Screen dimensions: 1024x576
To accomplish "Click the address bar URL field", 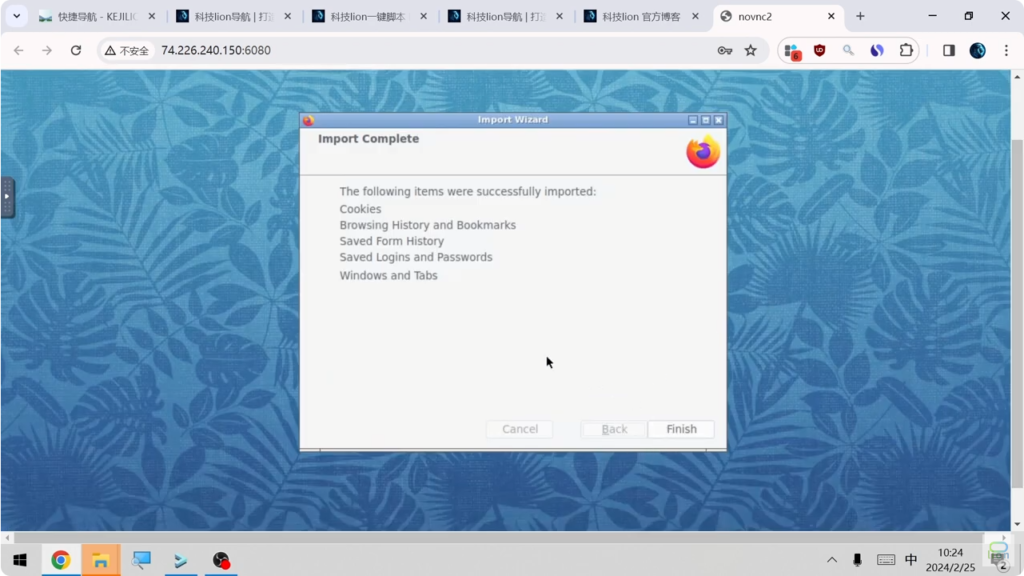I will (400, 50).
